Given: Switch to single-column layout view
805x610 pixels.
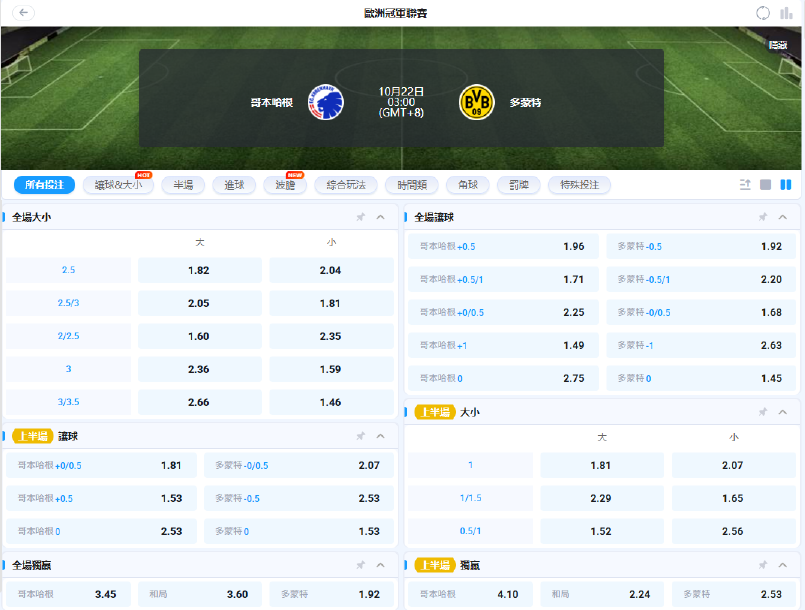Looking at the screenshot, I should pos(765,185).
